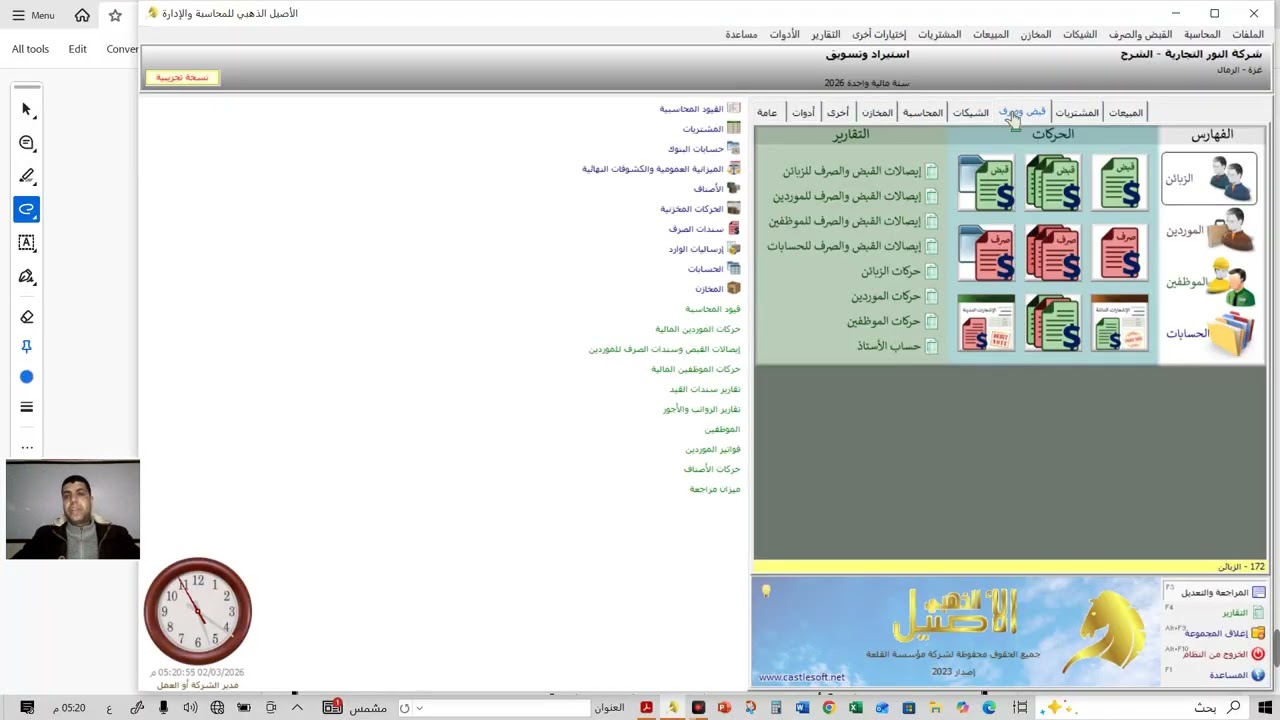The image size is (1280, 720).
Task: Open the multiple payment vouchers (صرف) stacked icon
Action: 1053,252
